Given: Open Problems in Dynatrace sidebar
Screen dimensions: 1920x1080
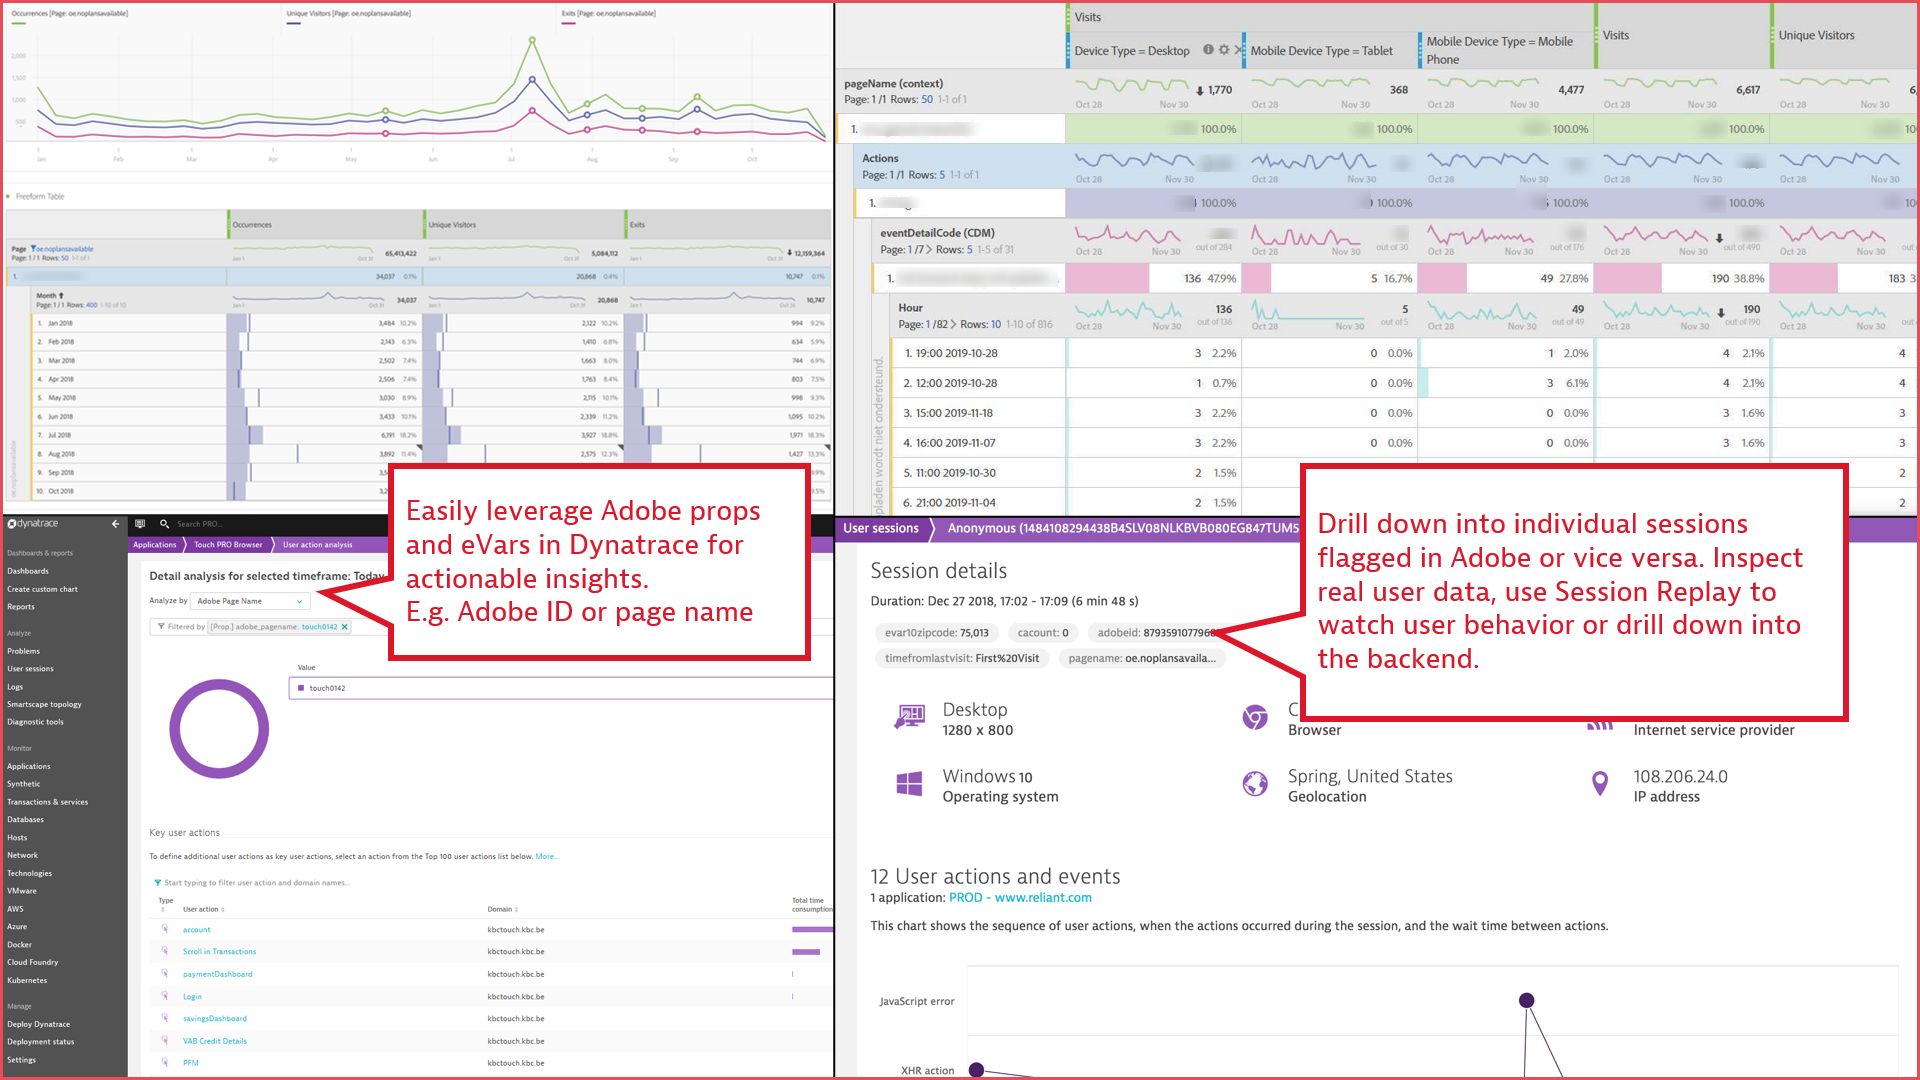Looking at the screenshot, I should [x=24, y=651].
